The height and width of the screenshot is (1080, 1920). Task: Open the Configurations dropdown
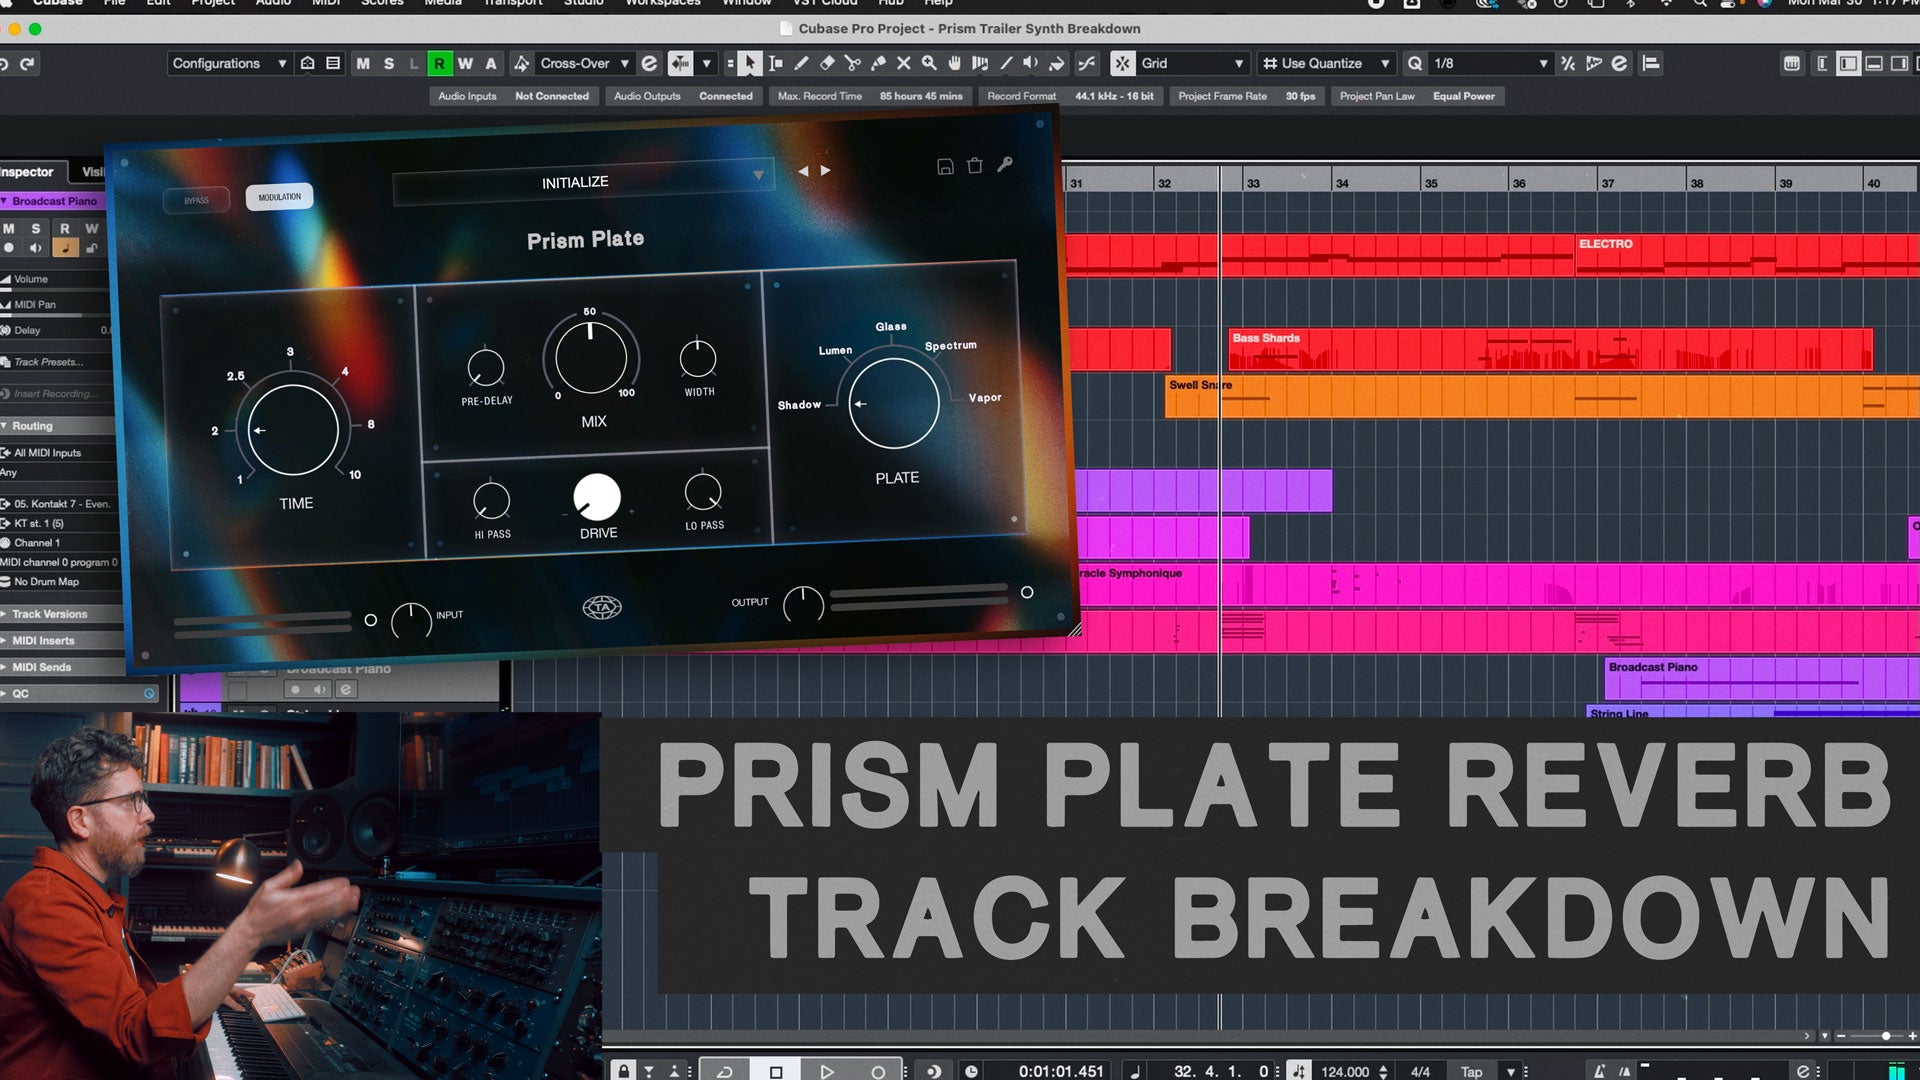point(228,63)
